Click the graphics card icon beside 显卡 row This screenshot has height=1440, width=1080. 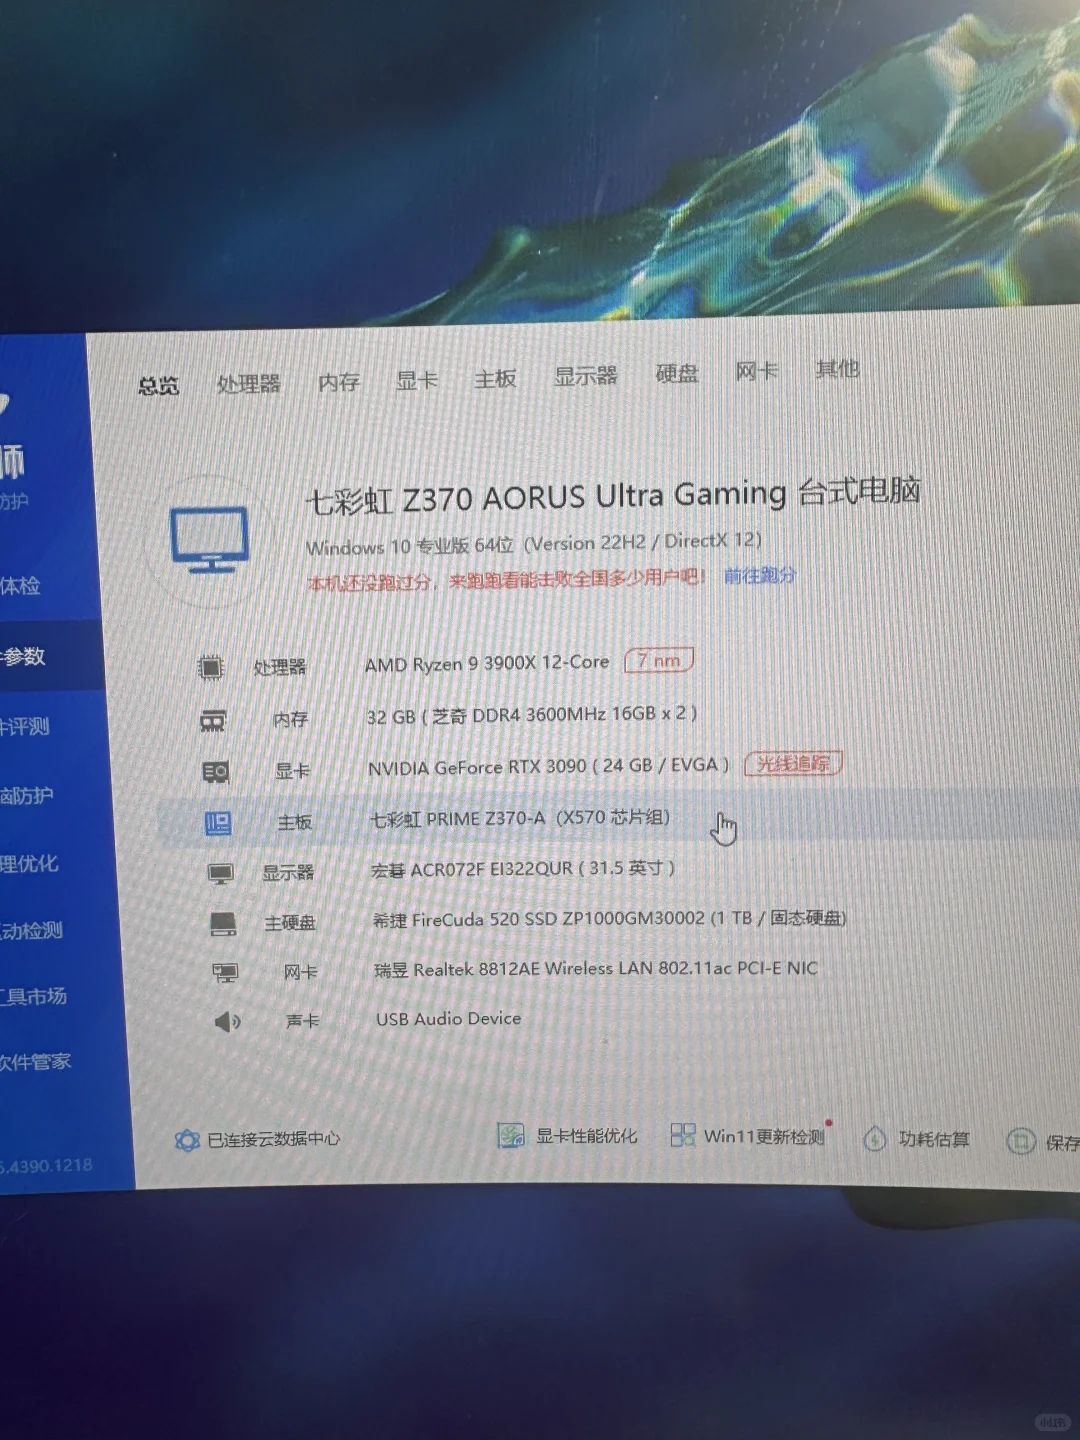coord(215,770)
